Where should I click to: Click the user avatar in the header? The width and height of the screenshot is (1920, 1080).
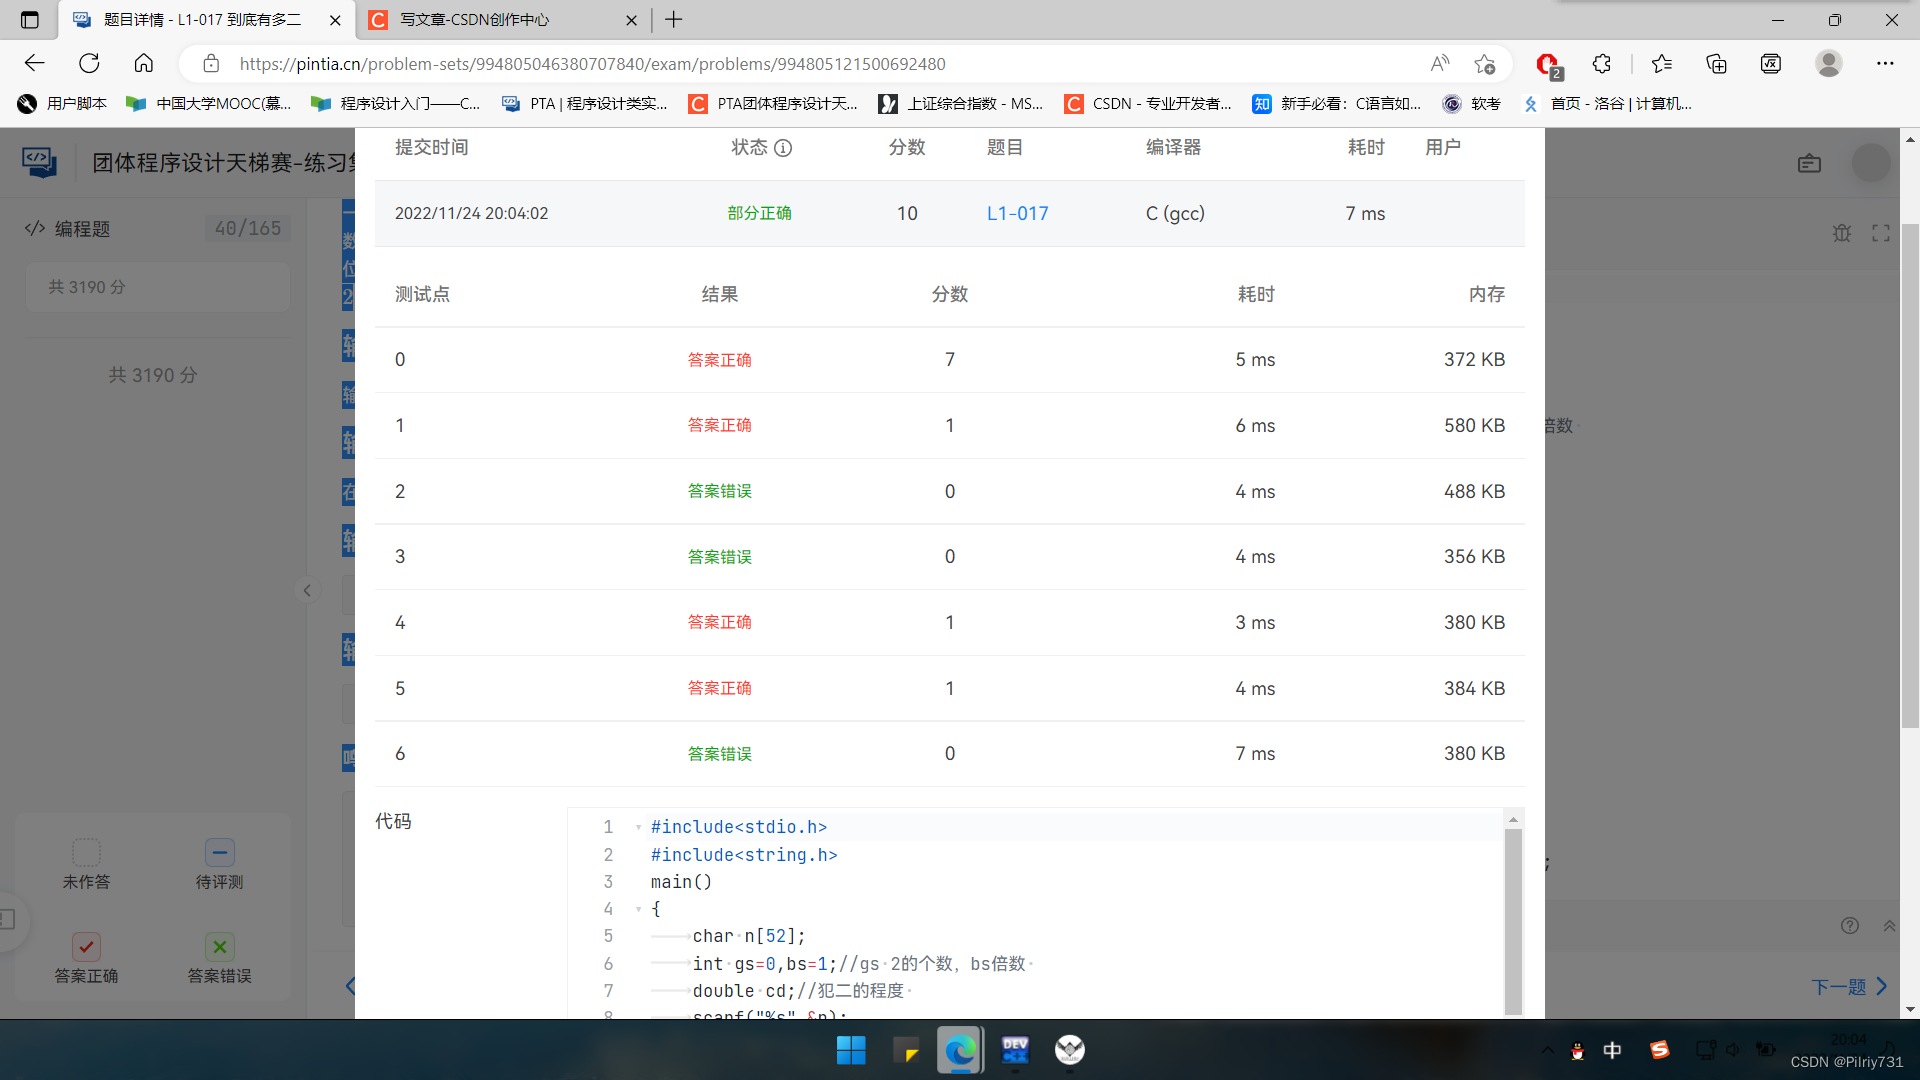point(1871,164)
